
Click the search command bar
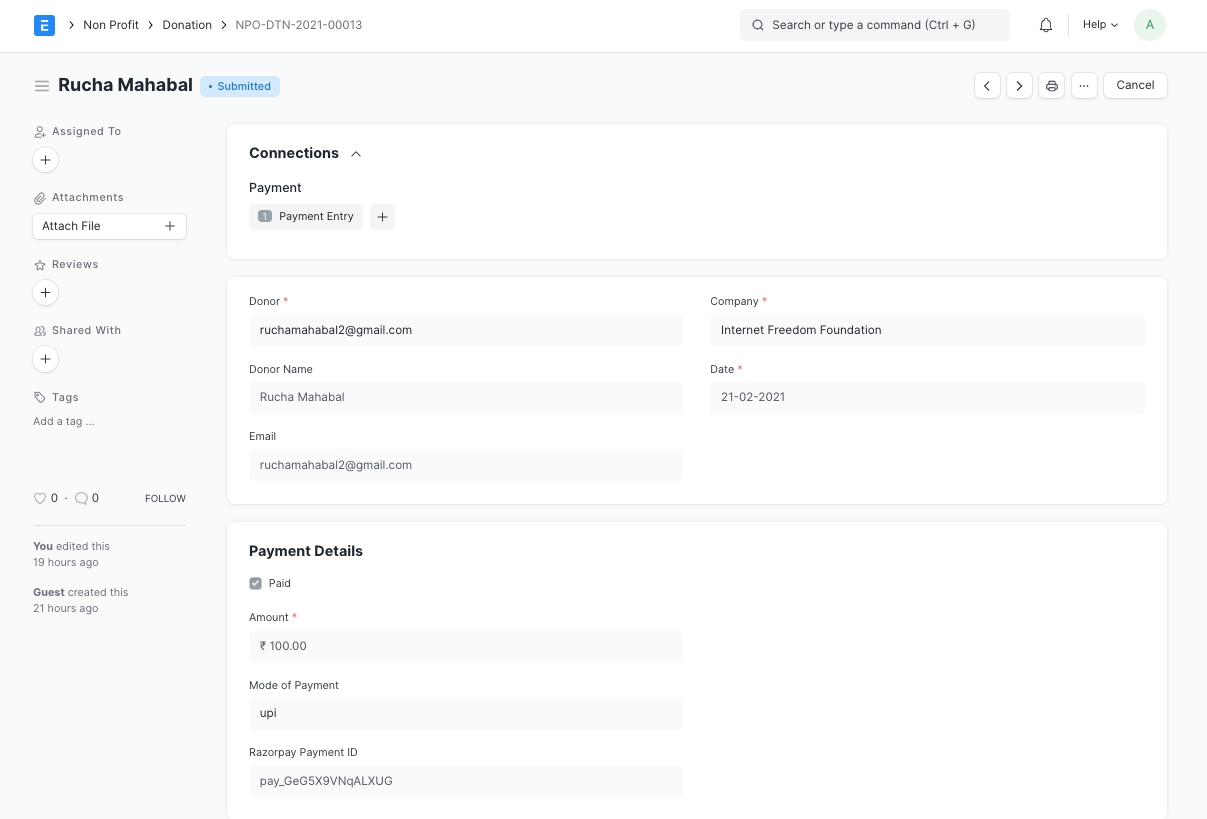coord(874,25)
